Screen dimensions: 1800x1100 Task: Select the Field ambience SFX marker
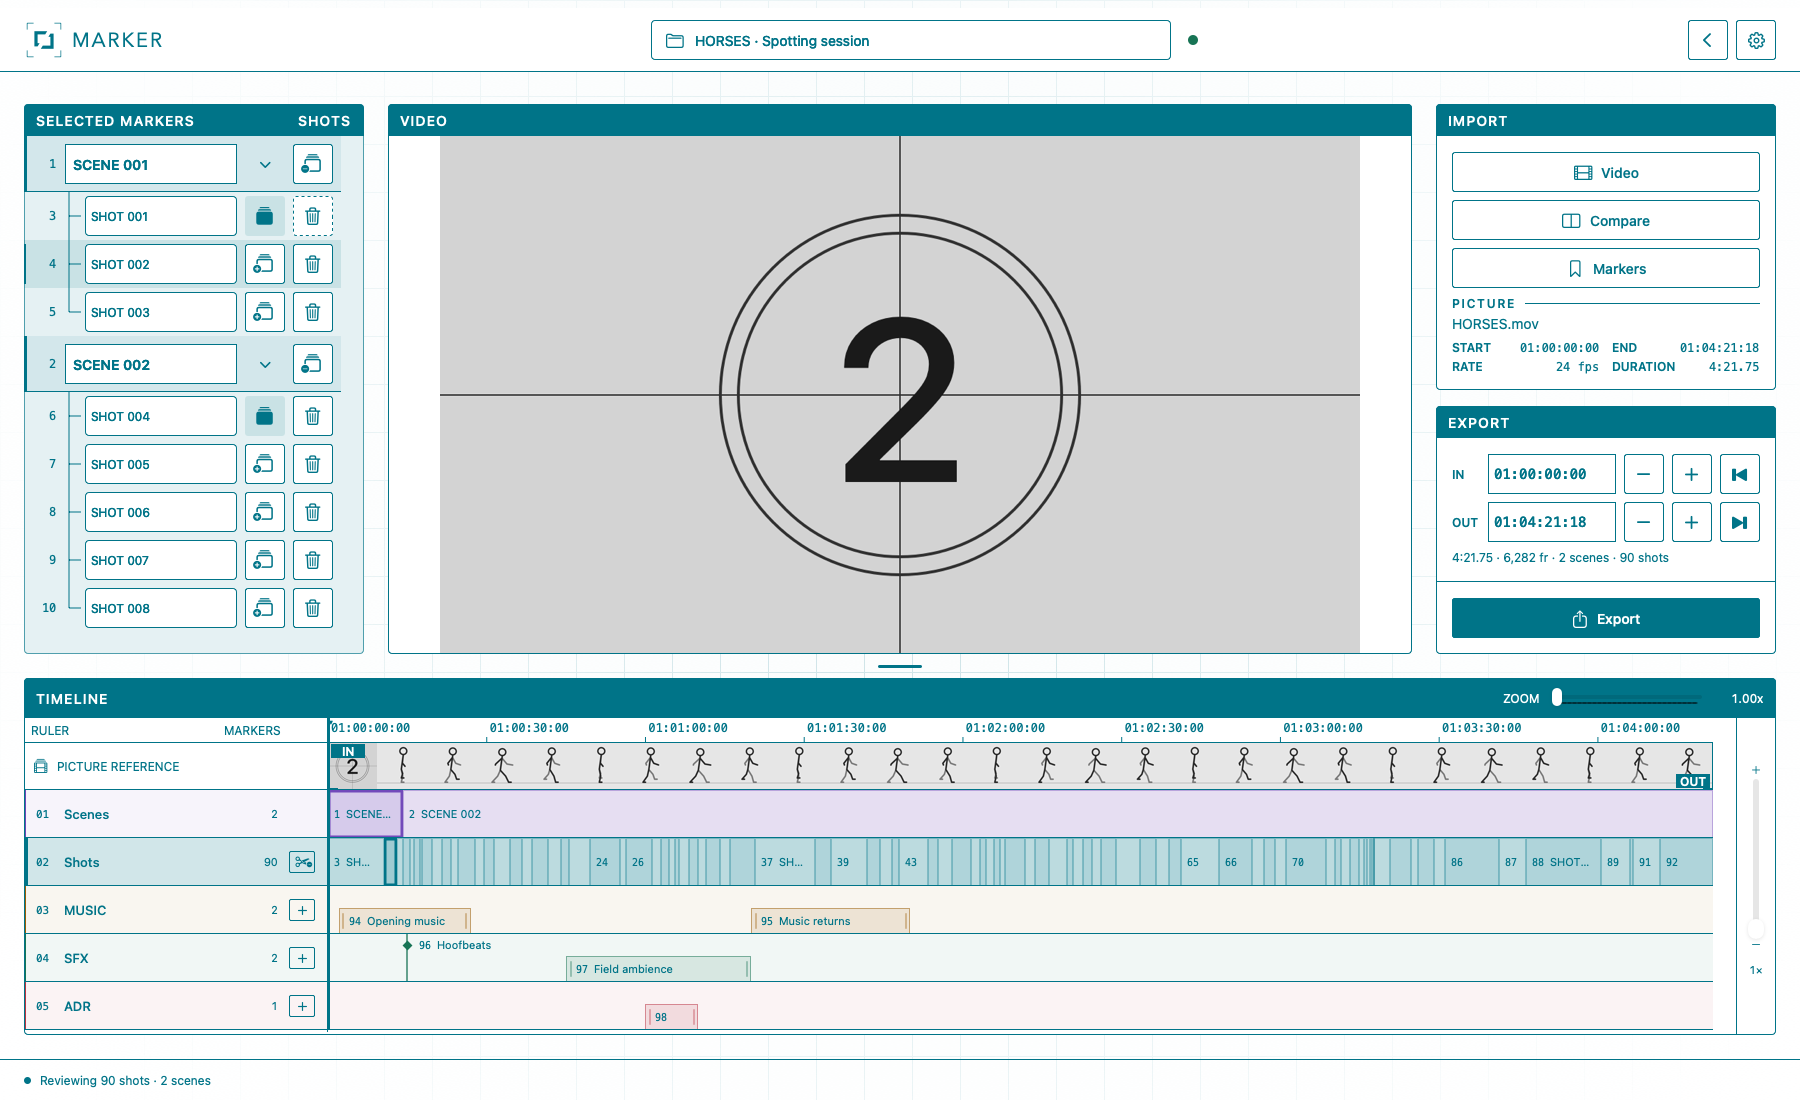point(659,969)
